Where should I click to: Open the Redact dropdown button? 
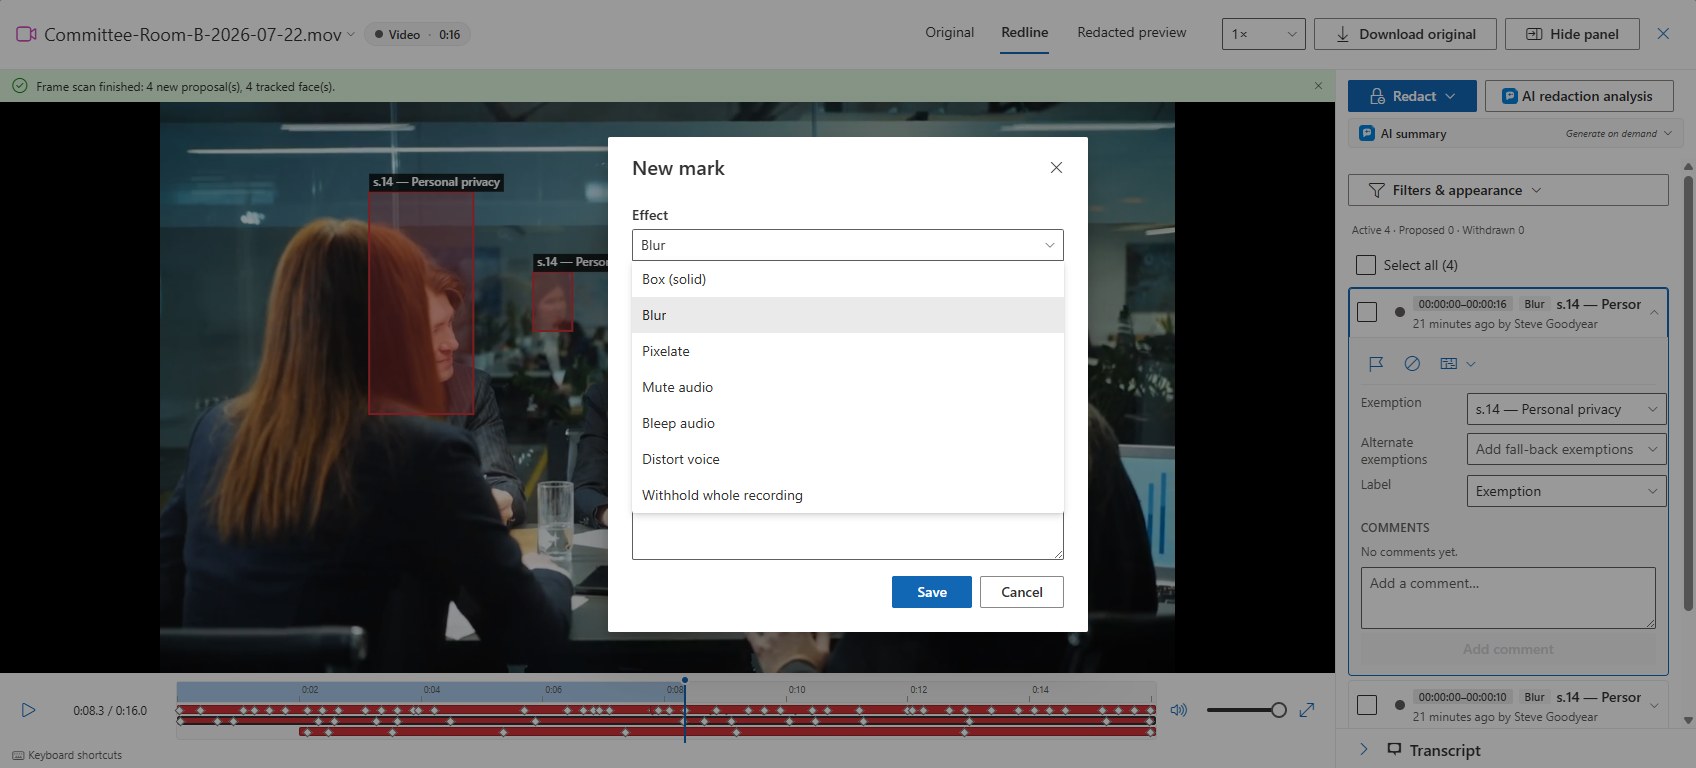point(1412,96)
